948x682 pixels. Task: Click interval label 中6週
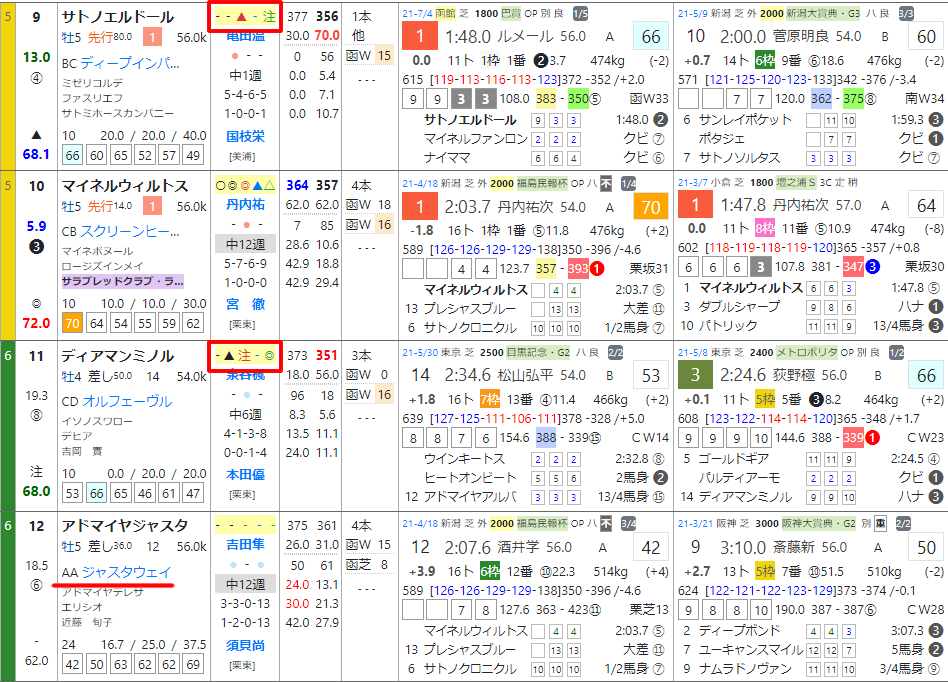[245, 414]
